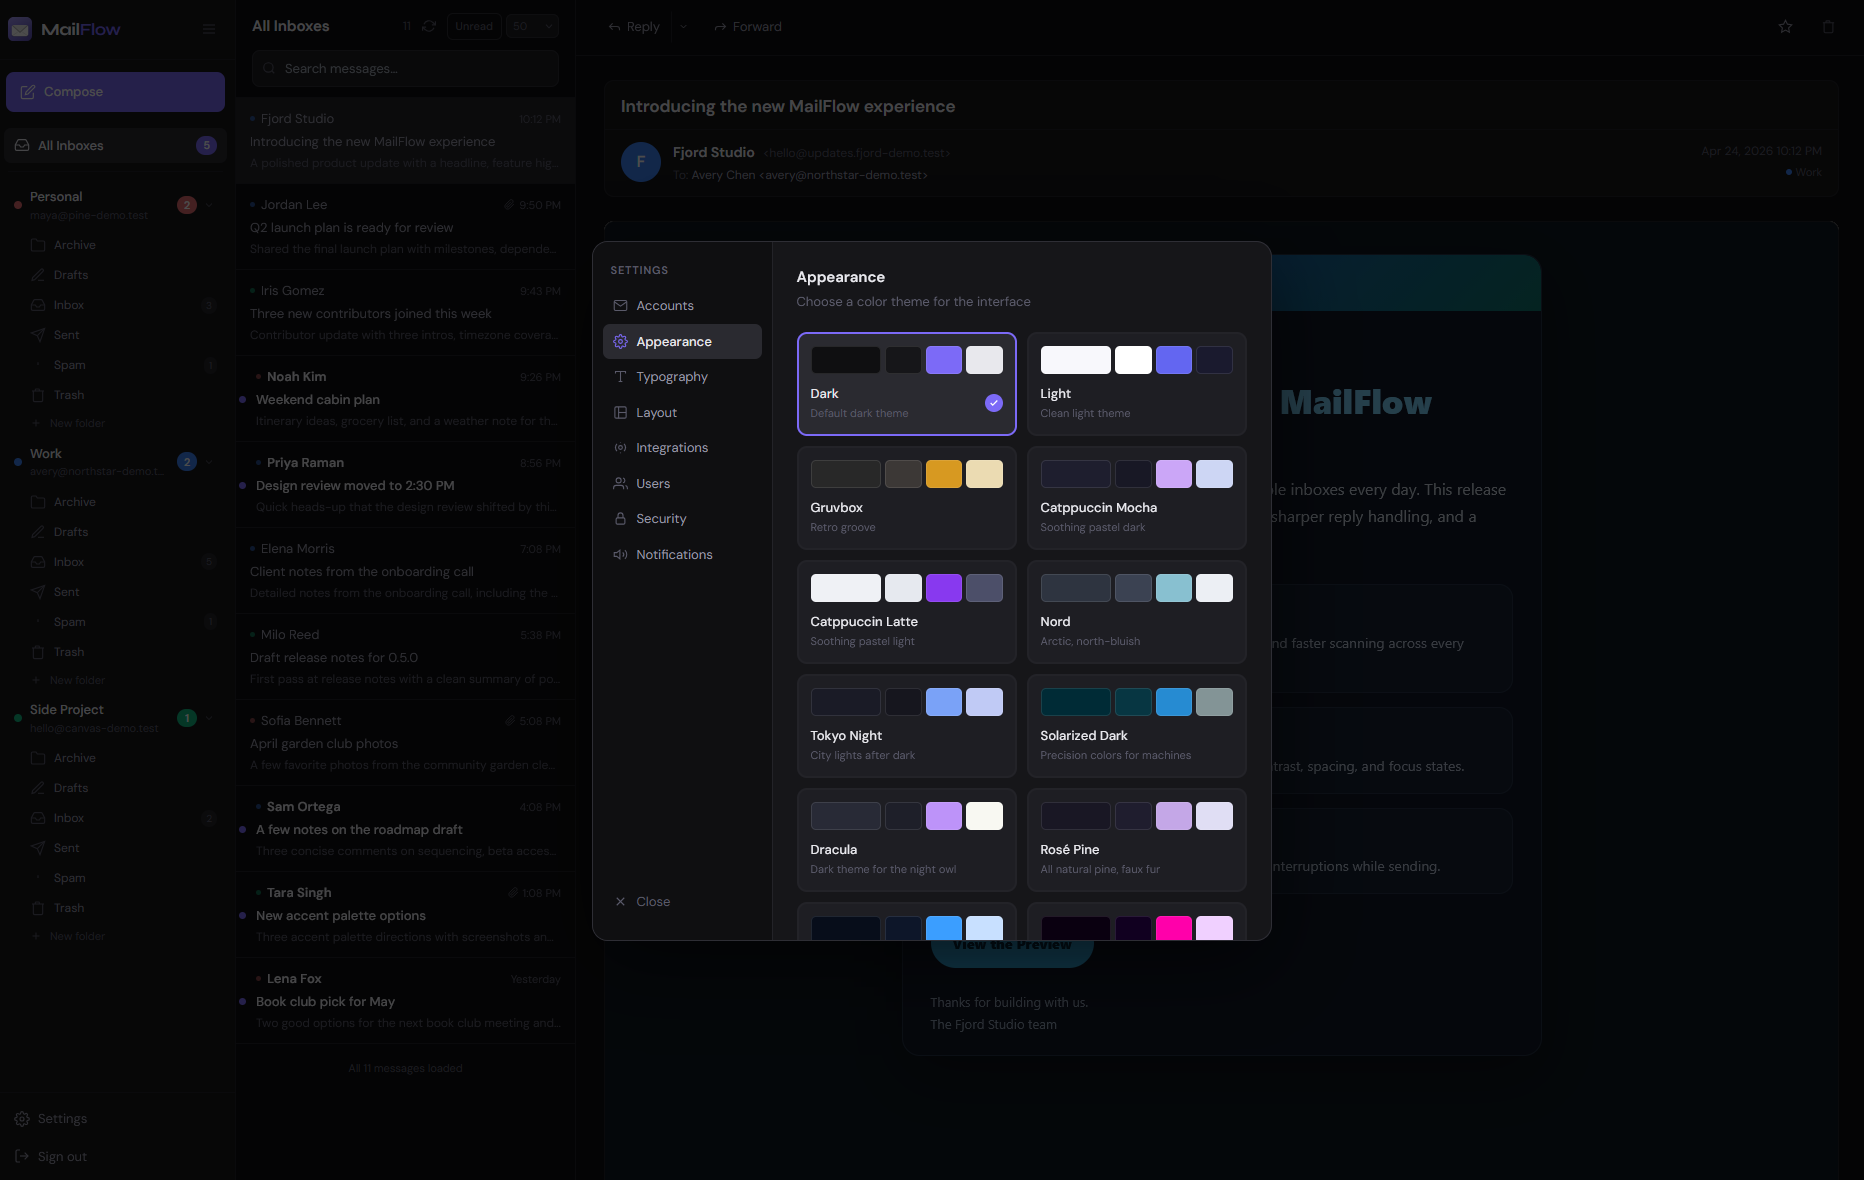The image size is (1864, 1180).
Task: Open Compose to write a new email
Action: coord(115,92)
